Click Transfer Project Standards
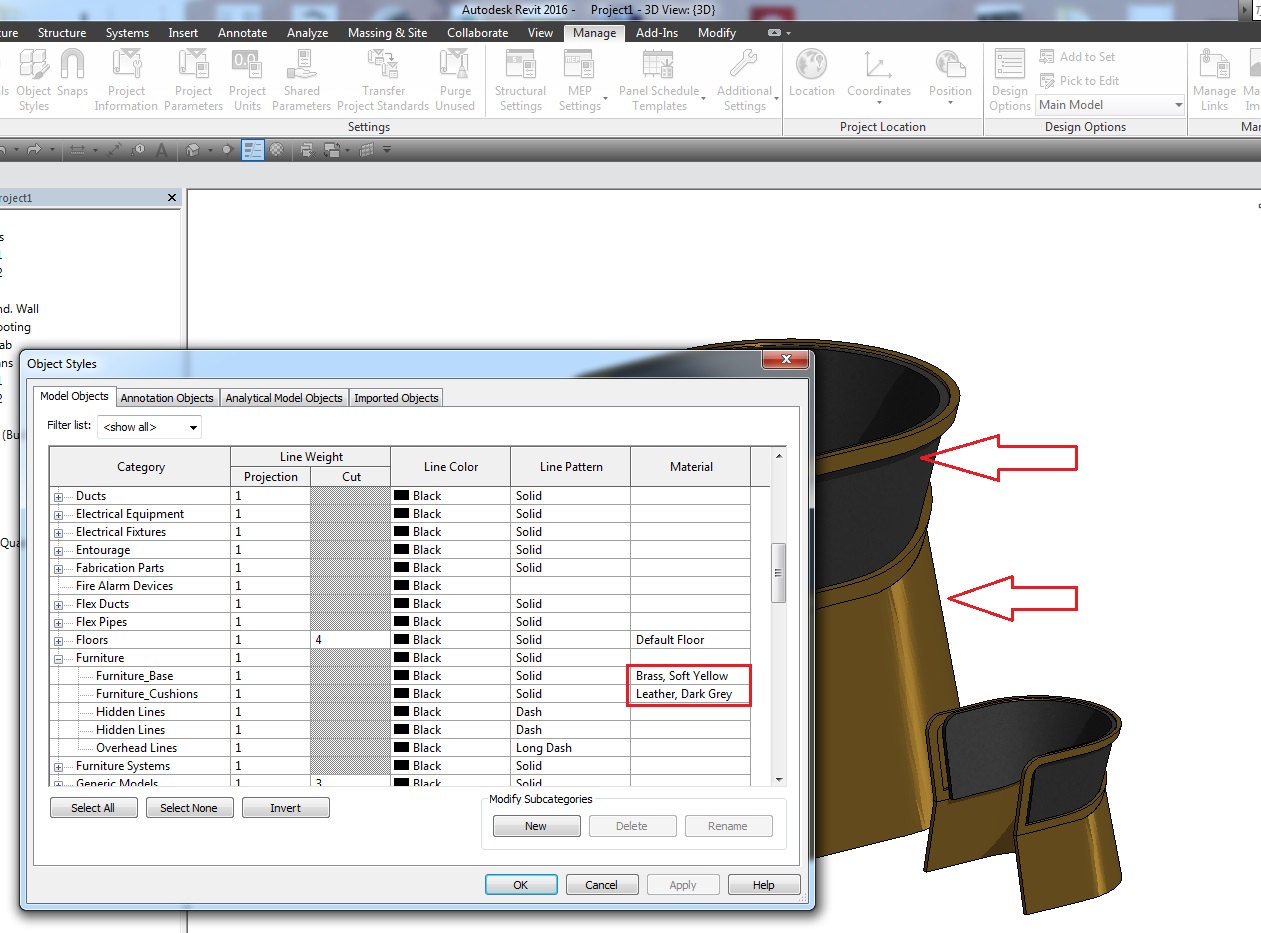Viewport: 1261px width, 933px height. [x=383, y=80]
